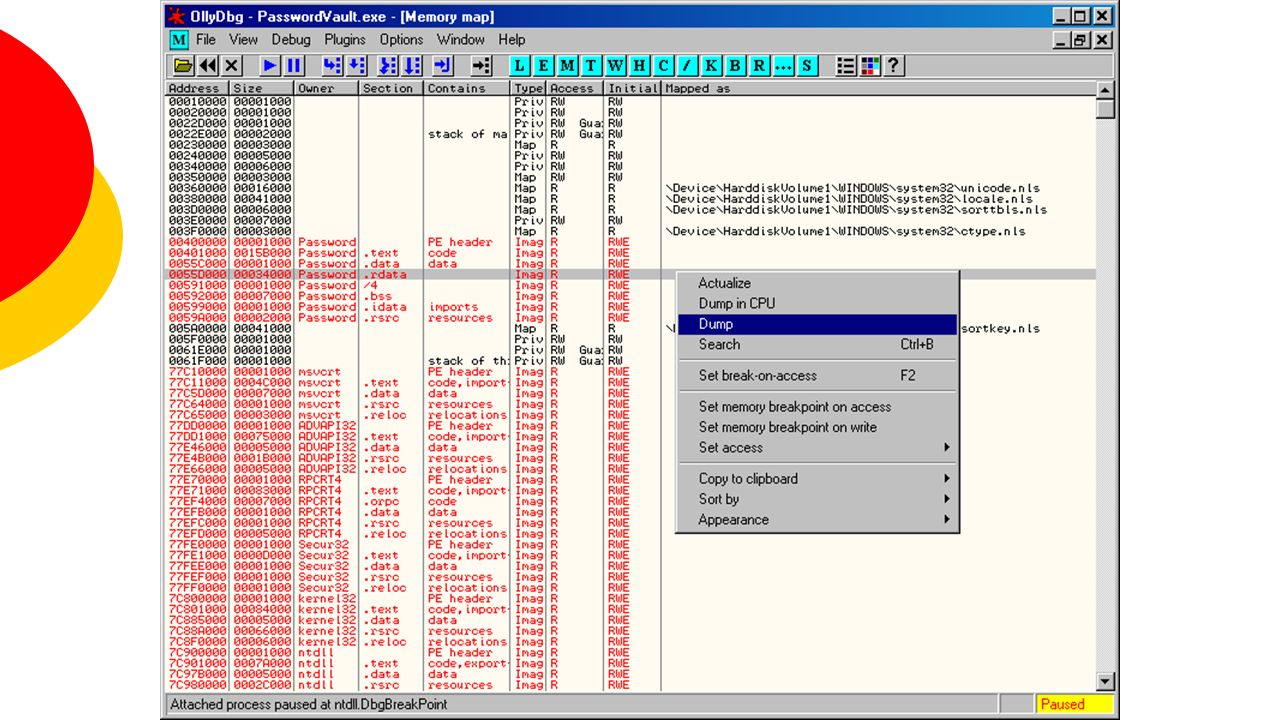Open the appearance colors grid icon

point(870,66)
